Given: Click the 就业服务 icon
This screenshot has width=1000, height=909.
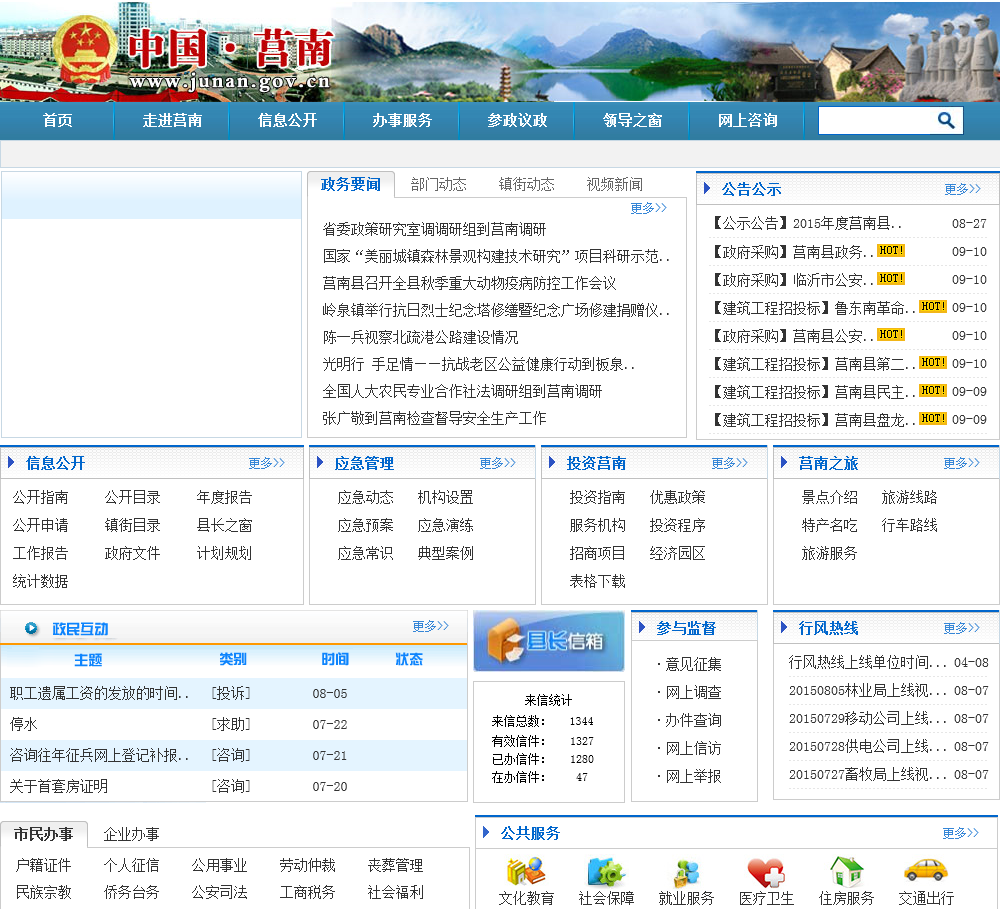Looking at the screenshot, I should click(x=686, y=871).
